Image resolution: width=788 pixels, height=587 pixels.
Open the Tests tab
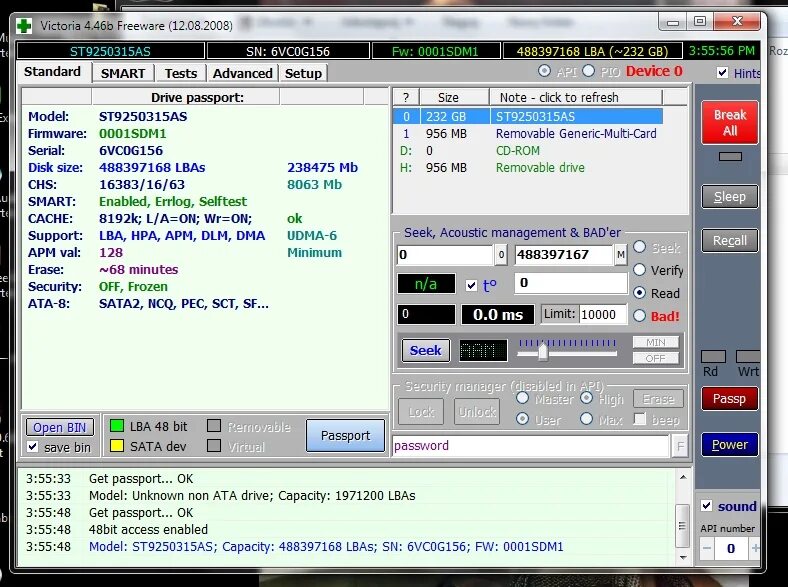[x=181, y=73]
